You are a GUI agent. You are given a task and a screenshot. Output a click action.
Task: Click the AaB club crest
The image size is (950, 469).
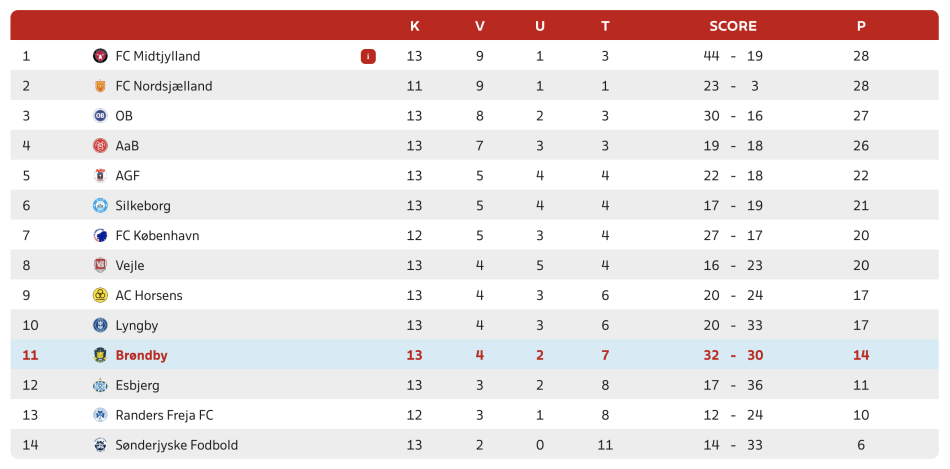(100, 146)
